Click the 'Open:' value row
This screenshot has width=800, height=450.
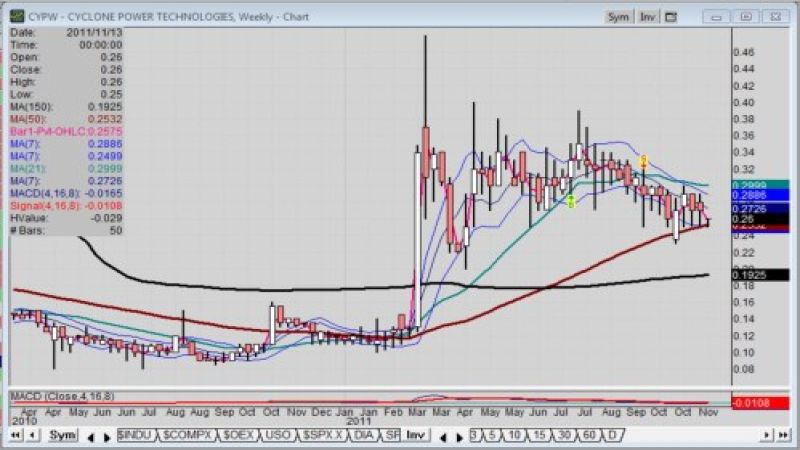click(66, 57)
